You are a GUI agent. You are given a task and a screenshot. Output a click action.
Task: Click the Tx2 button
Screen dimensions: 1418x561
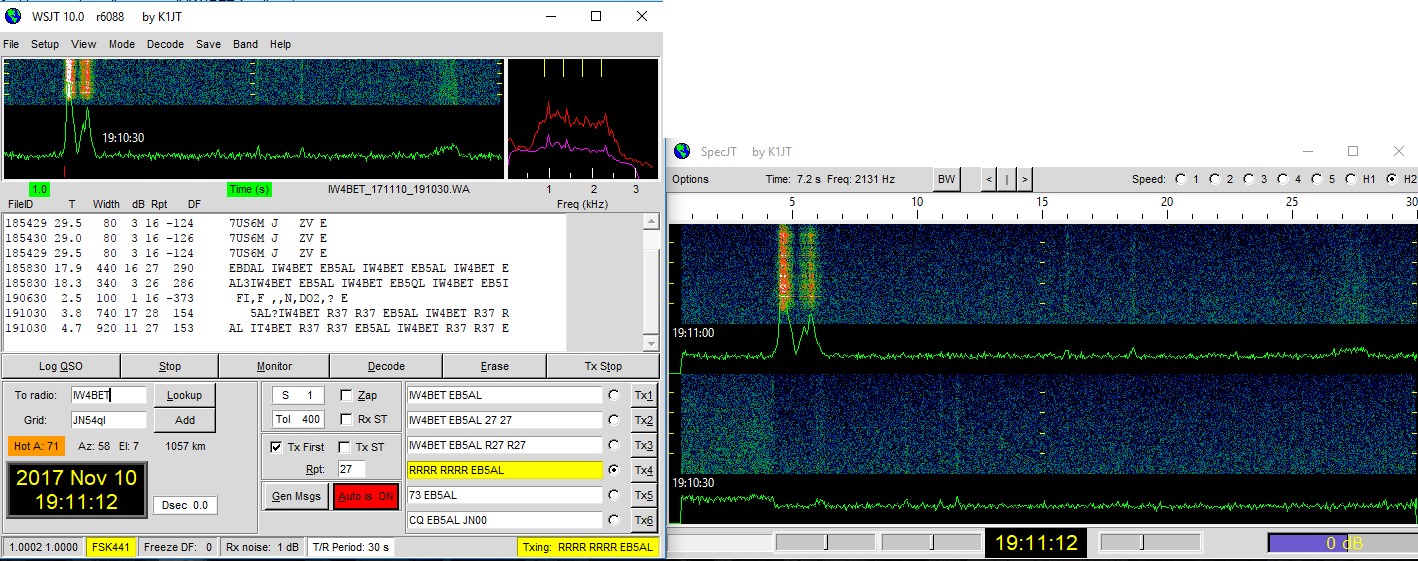(x=644, y=420)
